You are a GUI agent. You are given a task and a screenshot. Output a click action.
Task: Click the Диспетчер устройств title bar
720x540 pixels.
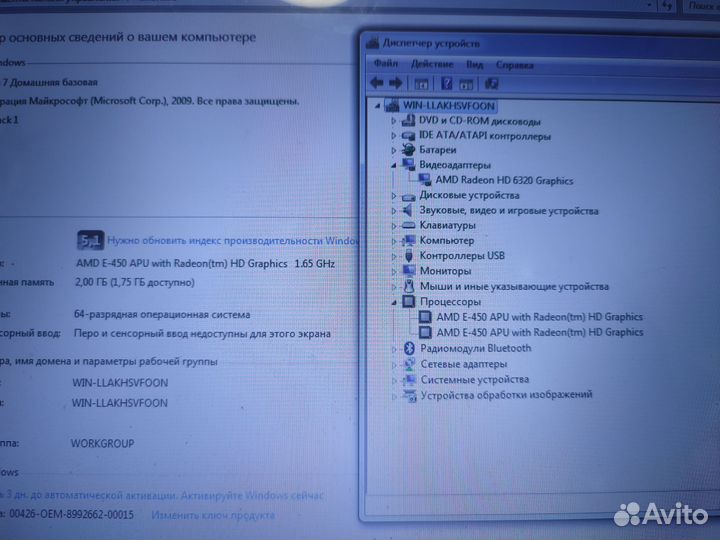coord(542,44)
